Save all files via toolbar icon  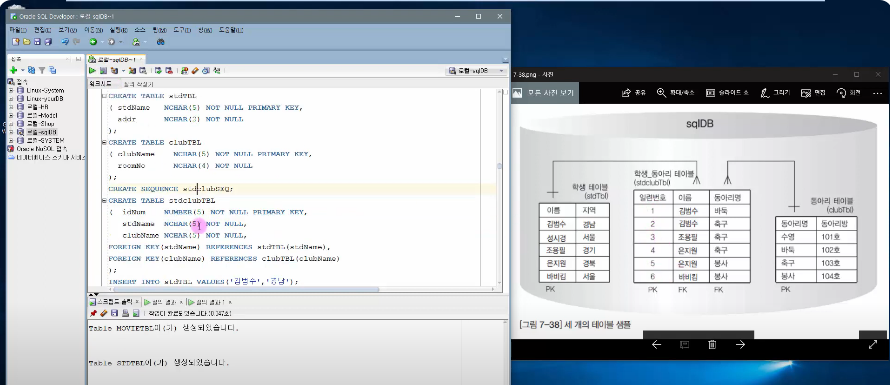(x=47, y=41)
